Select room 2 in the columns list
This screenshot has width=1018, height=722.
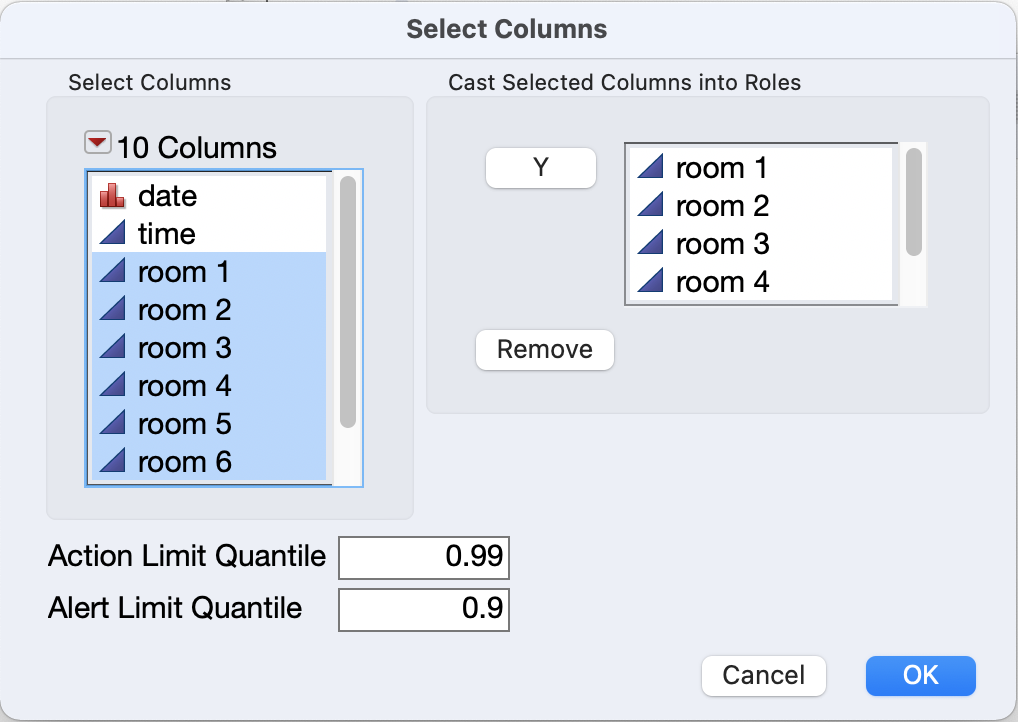pyautogui.click(x=184, y=310)
